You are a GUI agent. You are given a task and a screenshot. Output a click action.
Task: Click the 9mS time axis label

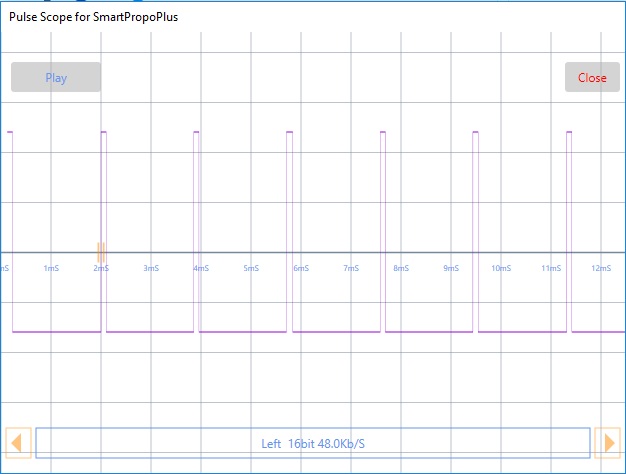tap(451, 268)
